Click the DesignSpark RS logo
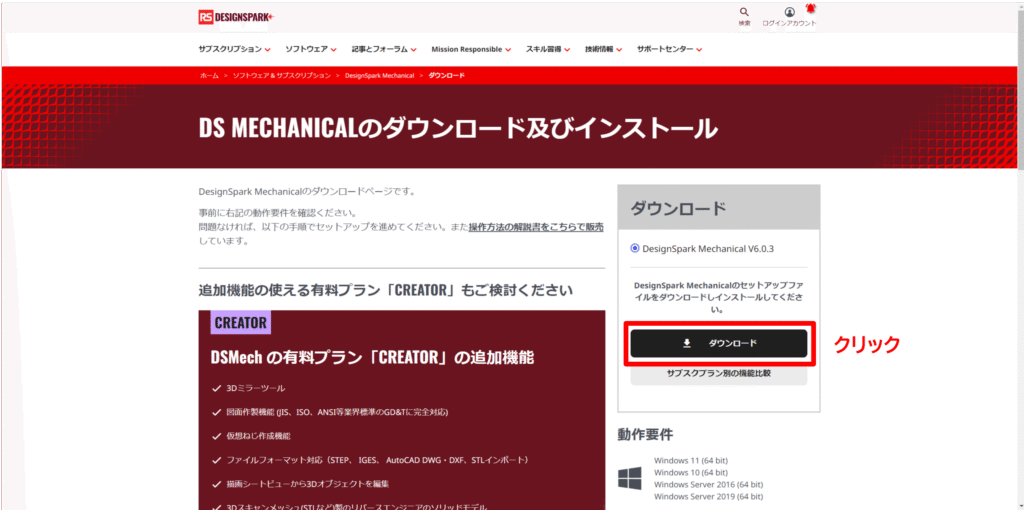 point(236,17)
